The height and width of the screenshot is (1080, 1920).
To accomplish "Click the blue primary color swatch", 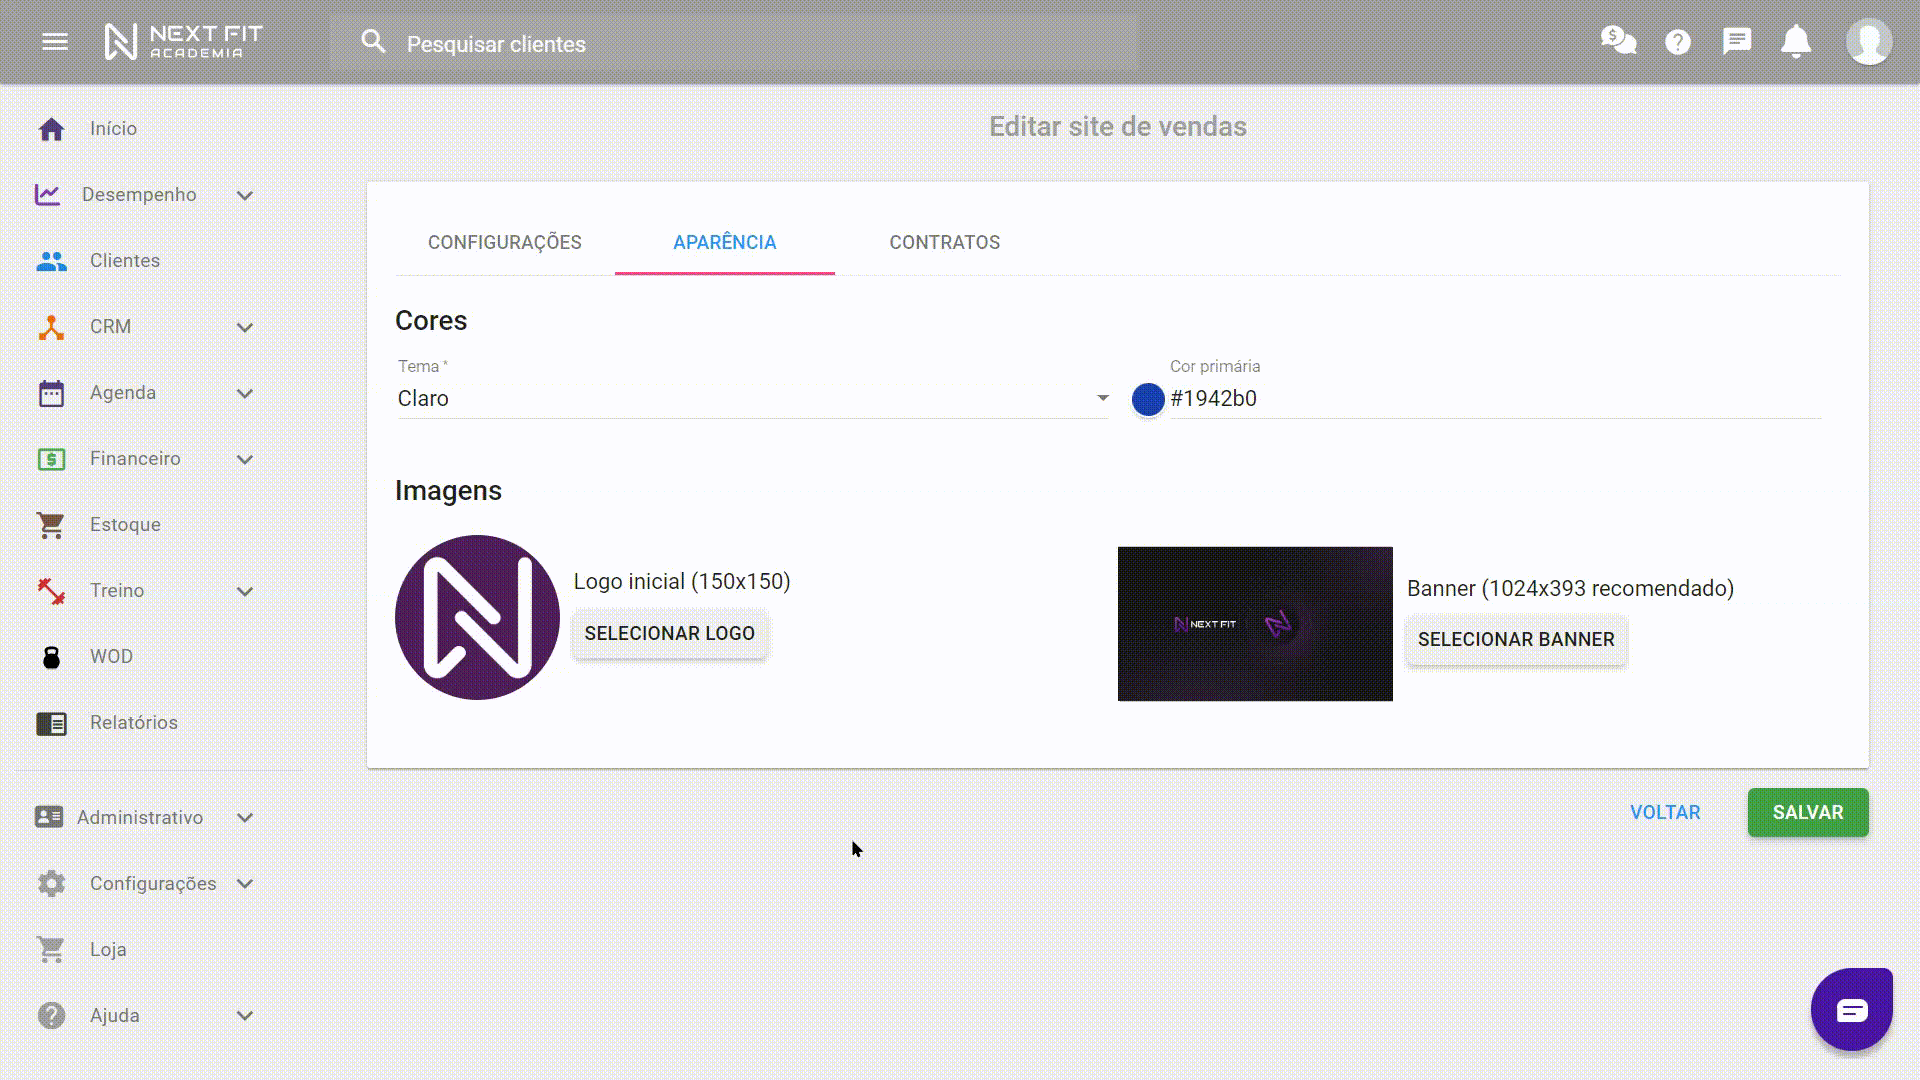I will 1147,399.
